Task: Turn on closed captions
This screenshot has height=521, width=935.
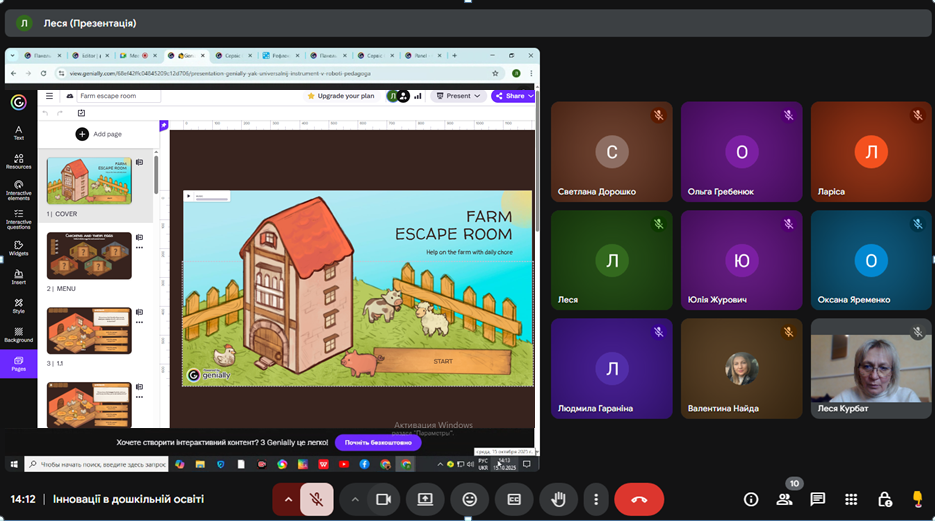Action: [514, 499]
